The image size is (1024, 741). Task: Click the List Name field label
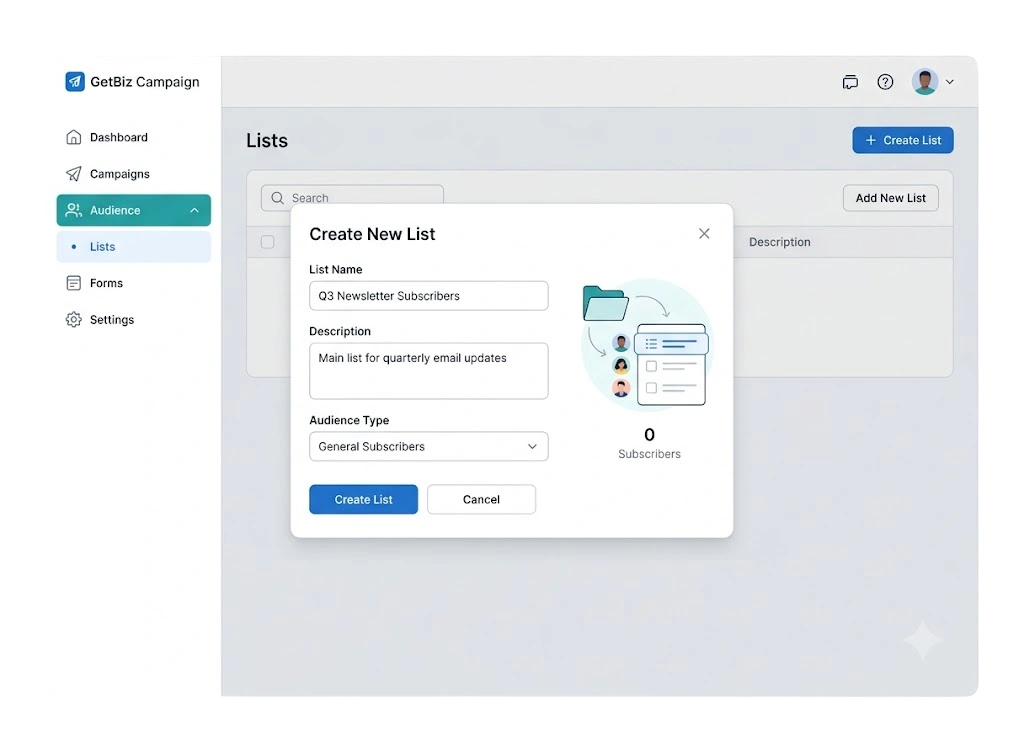(x=336, y=270)
